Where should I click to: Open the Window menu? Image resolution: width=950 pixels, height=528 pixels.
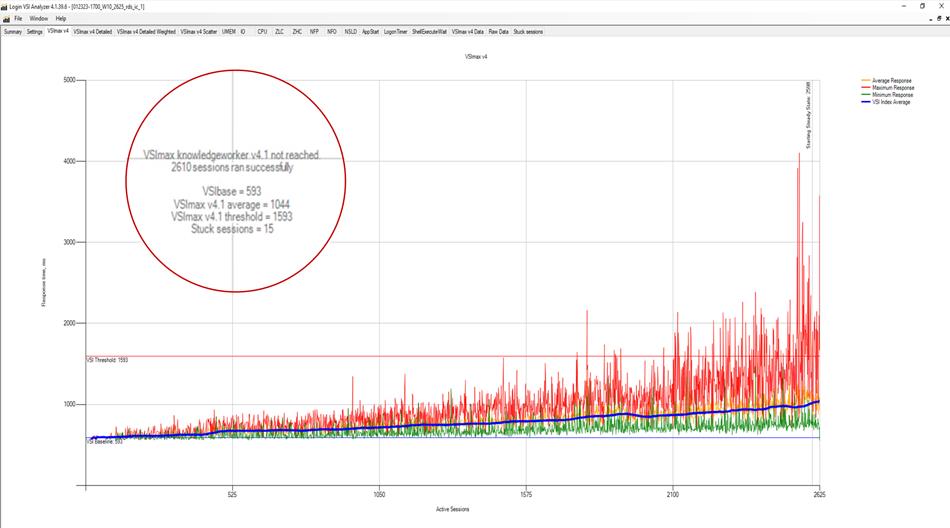click(39, 19)
